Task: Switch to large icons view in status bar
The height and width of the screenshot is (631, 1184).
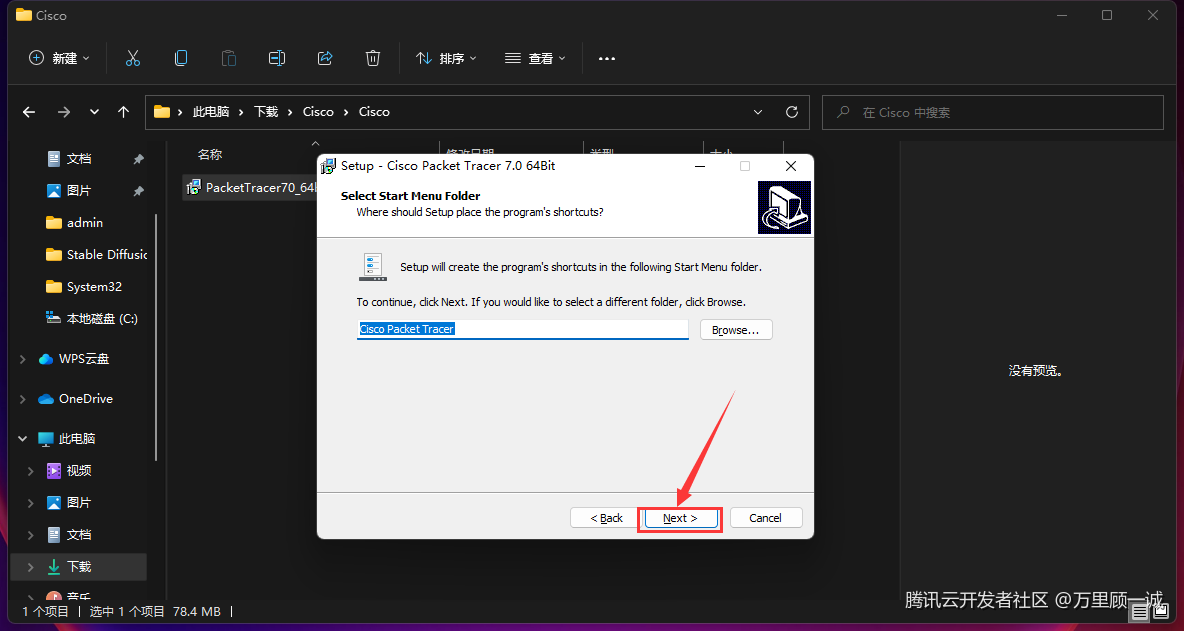Action: [1160, 613]
